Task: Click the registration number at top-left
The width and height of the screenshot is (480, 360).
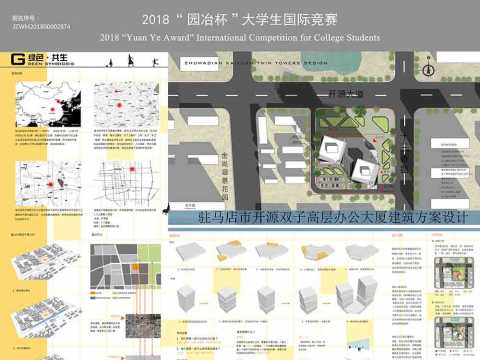Action: click(41, 26)
